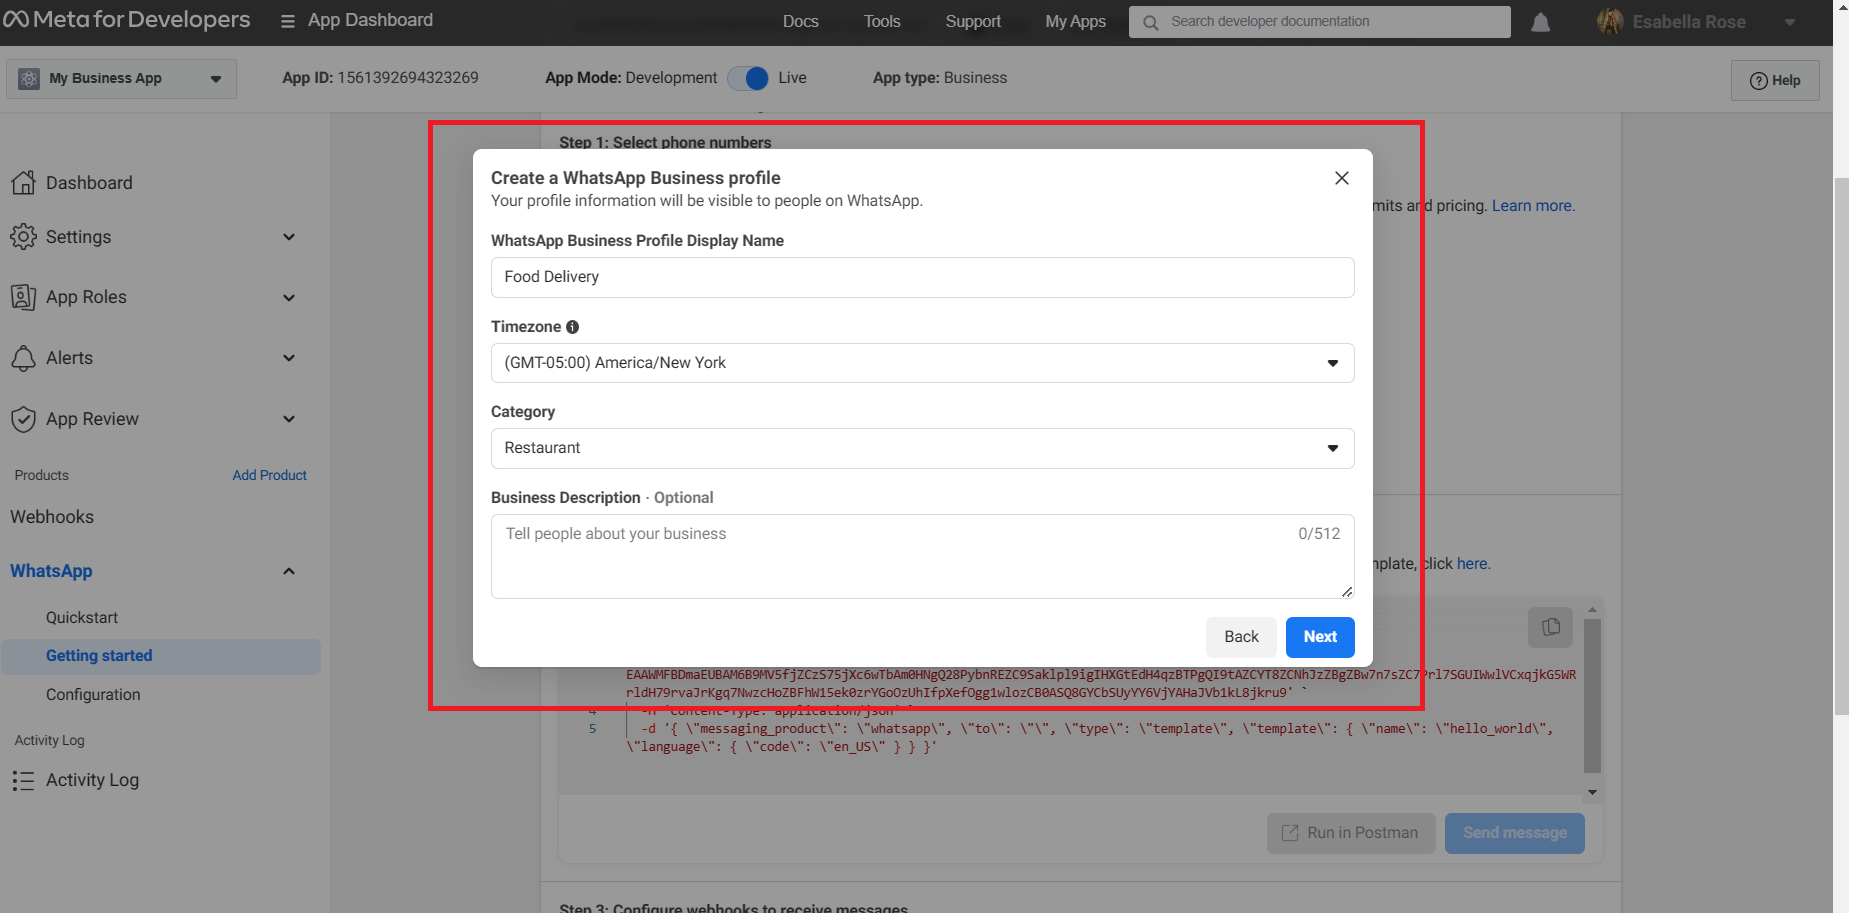This screenshot has width=1849, height=913.
Task: Click the 0/512 character counter
Action: click(x=1319, y=534)
